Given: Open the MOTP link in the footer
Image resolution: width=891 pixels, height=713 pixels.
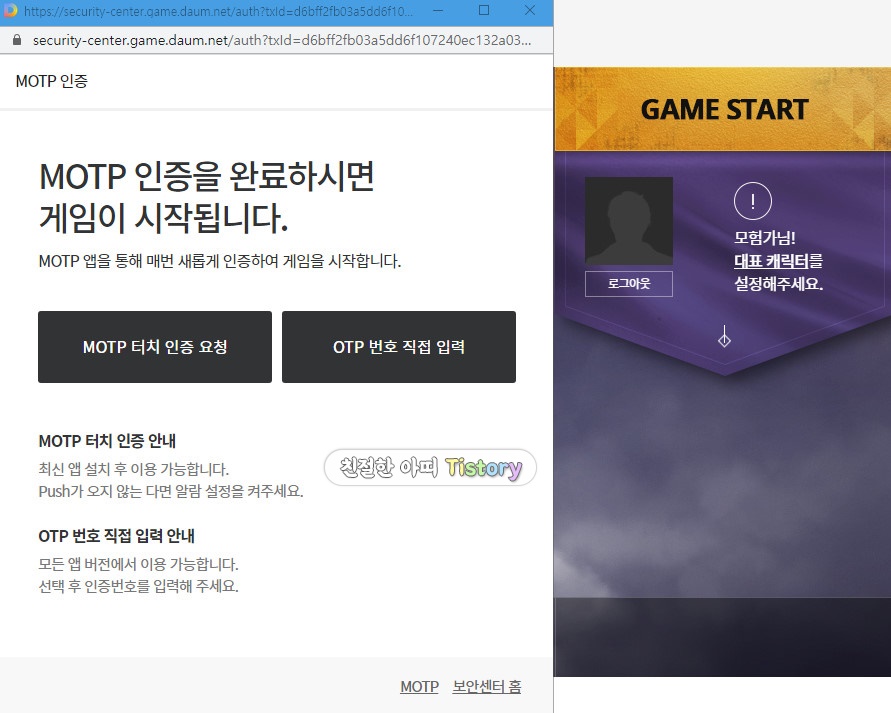Looking at the screenshot, I should (x=419, y=686).
